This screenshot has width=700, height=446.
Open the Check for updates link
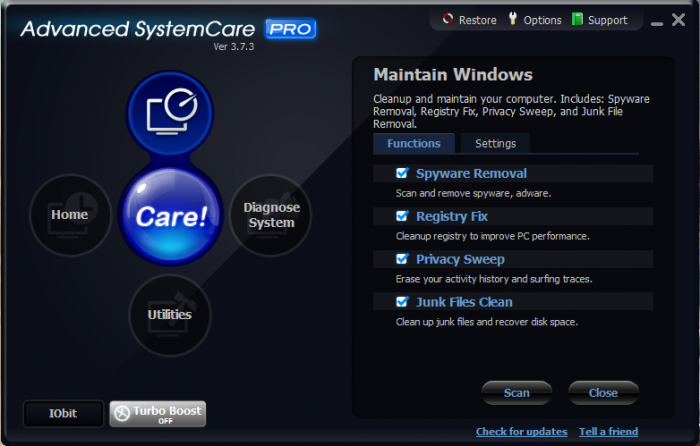point(521,432)
